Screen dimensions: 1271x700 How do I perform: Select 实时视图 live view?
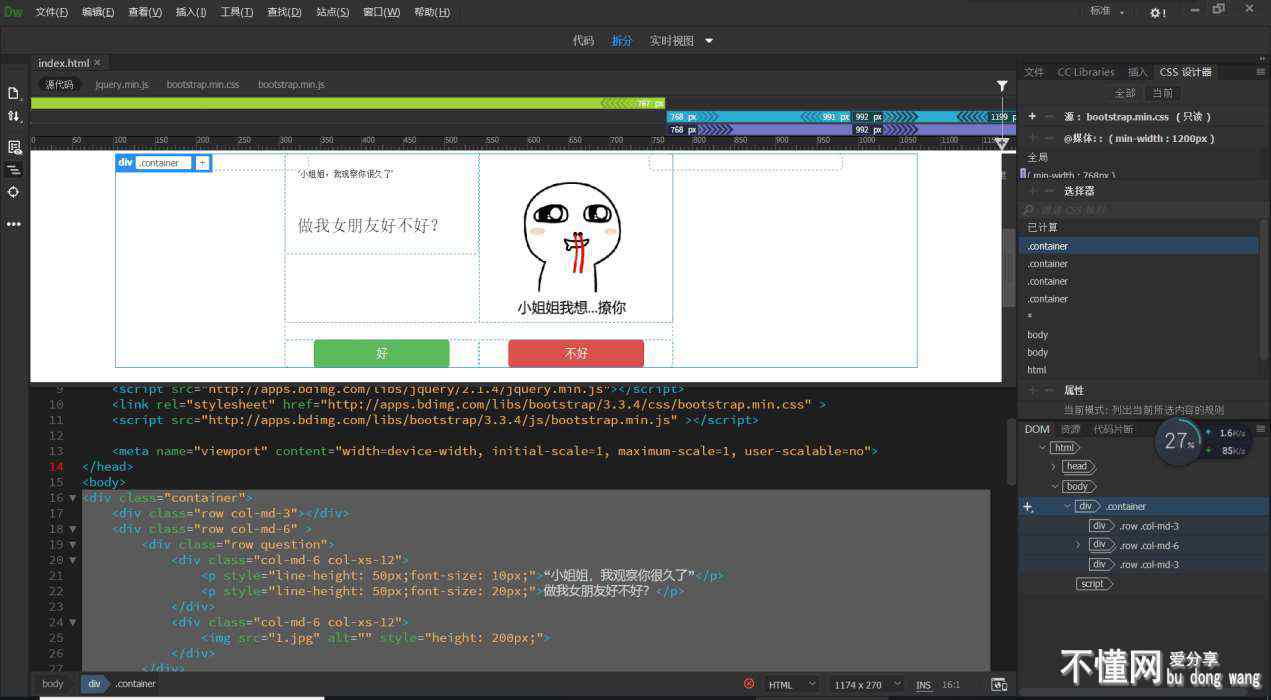click(671, 41)
